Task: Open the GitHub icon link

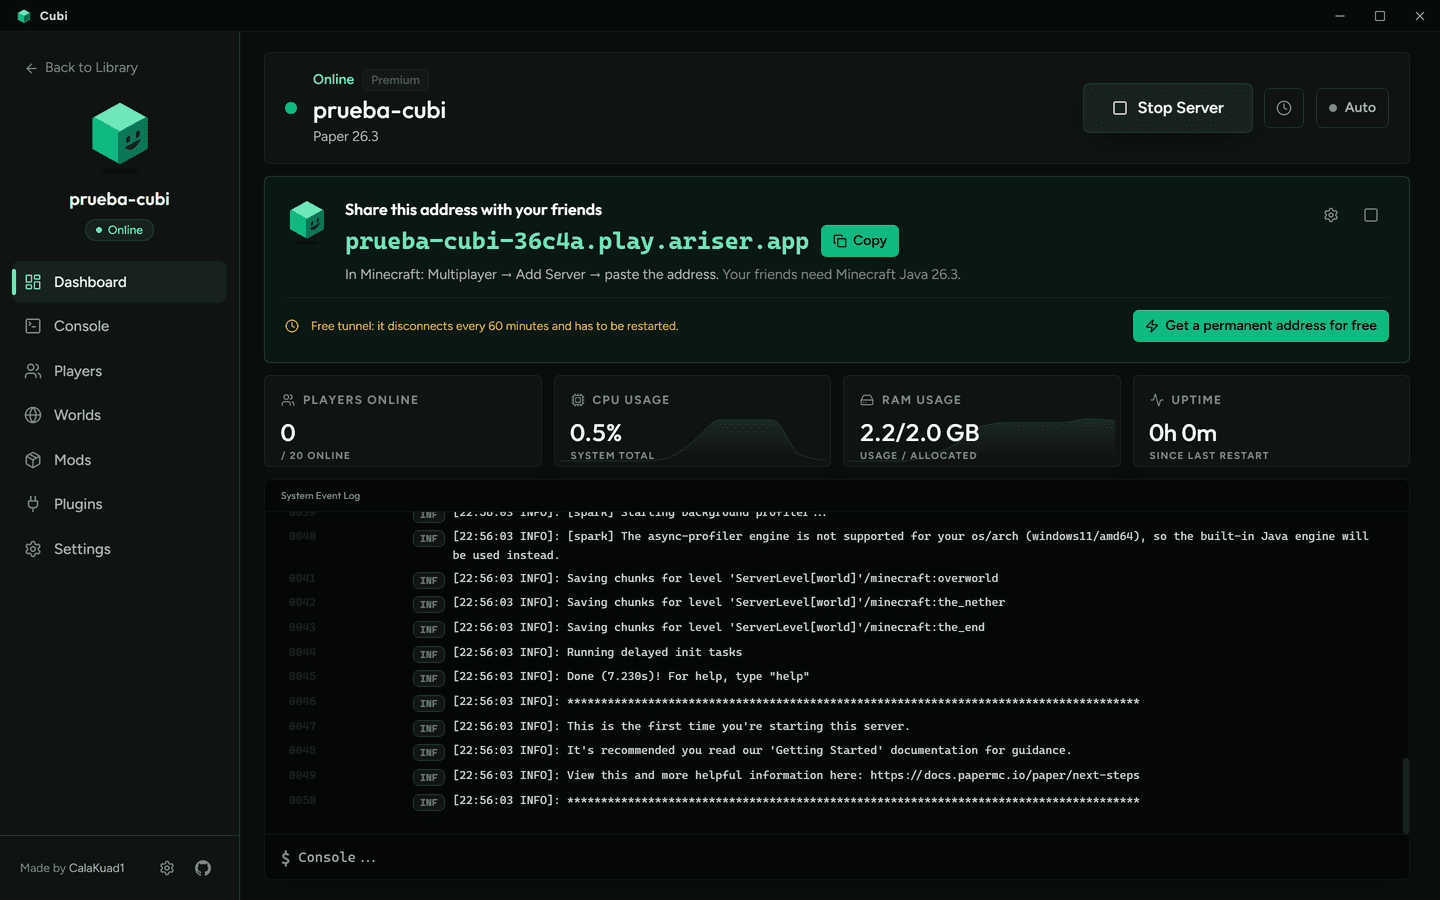Action: tap(203, 868)
